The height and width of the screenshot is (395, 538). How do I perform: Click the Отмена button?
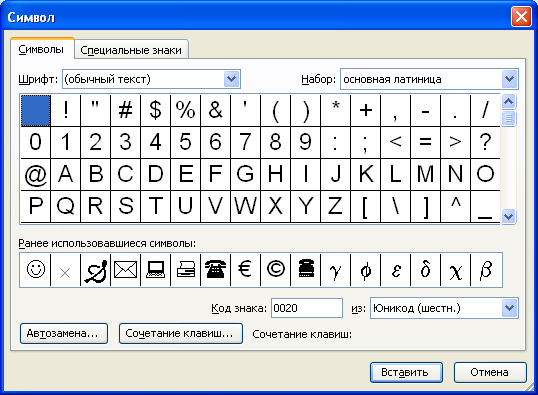tap(490, 372)
